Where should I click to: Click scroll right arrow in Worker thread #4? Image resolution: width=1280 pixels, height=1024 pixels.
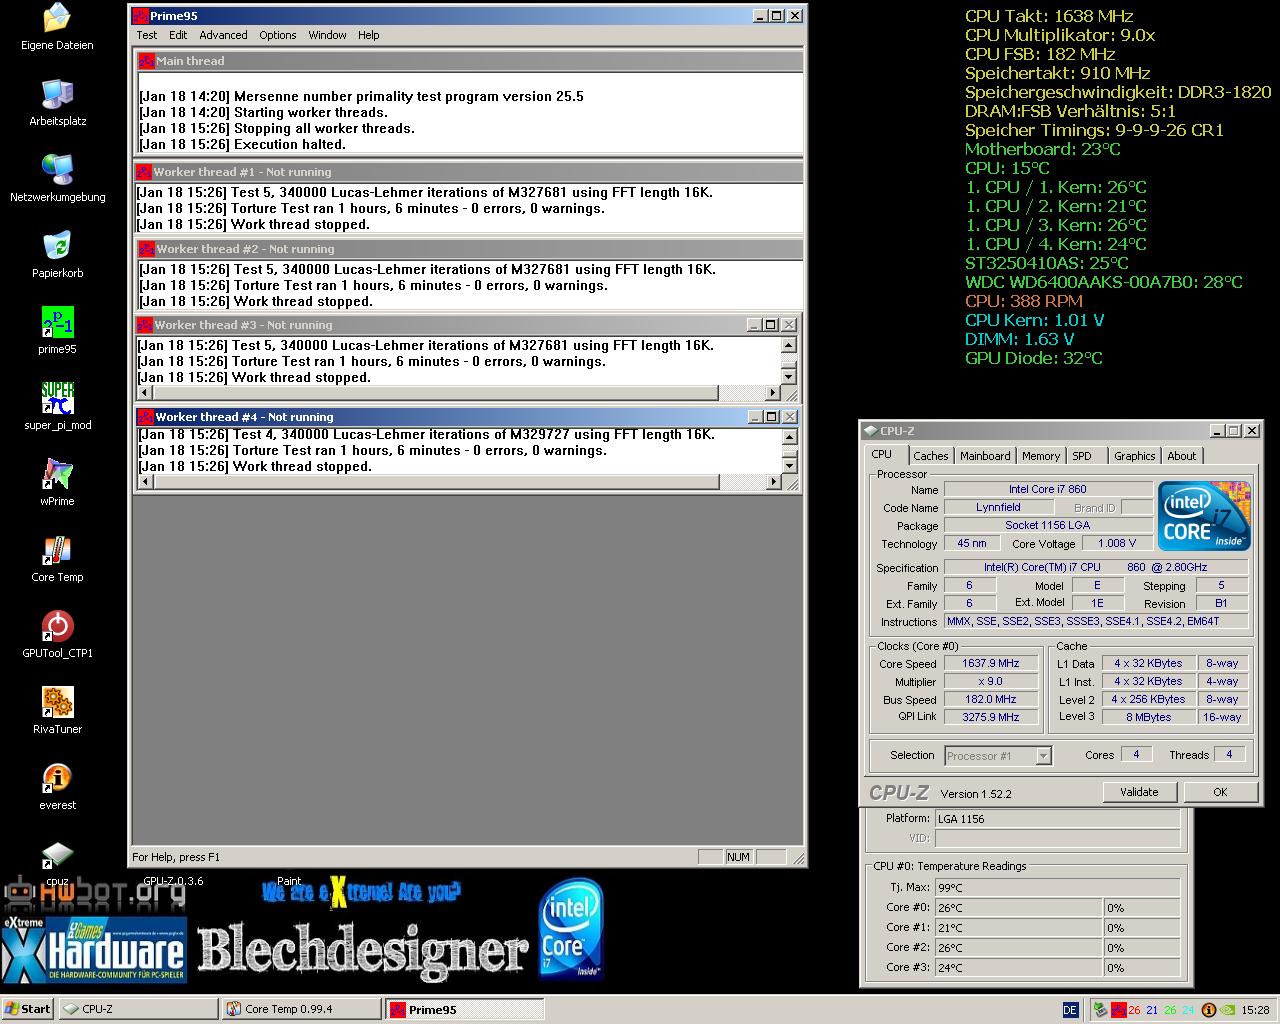[x=773, y=482]
